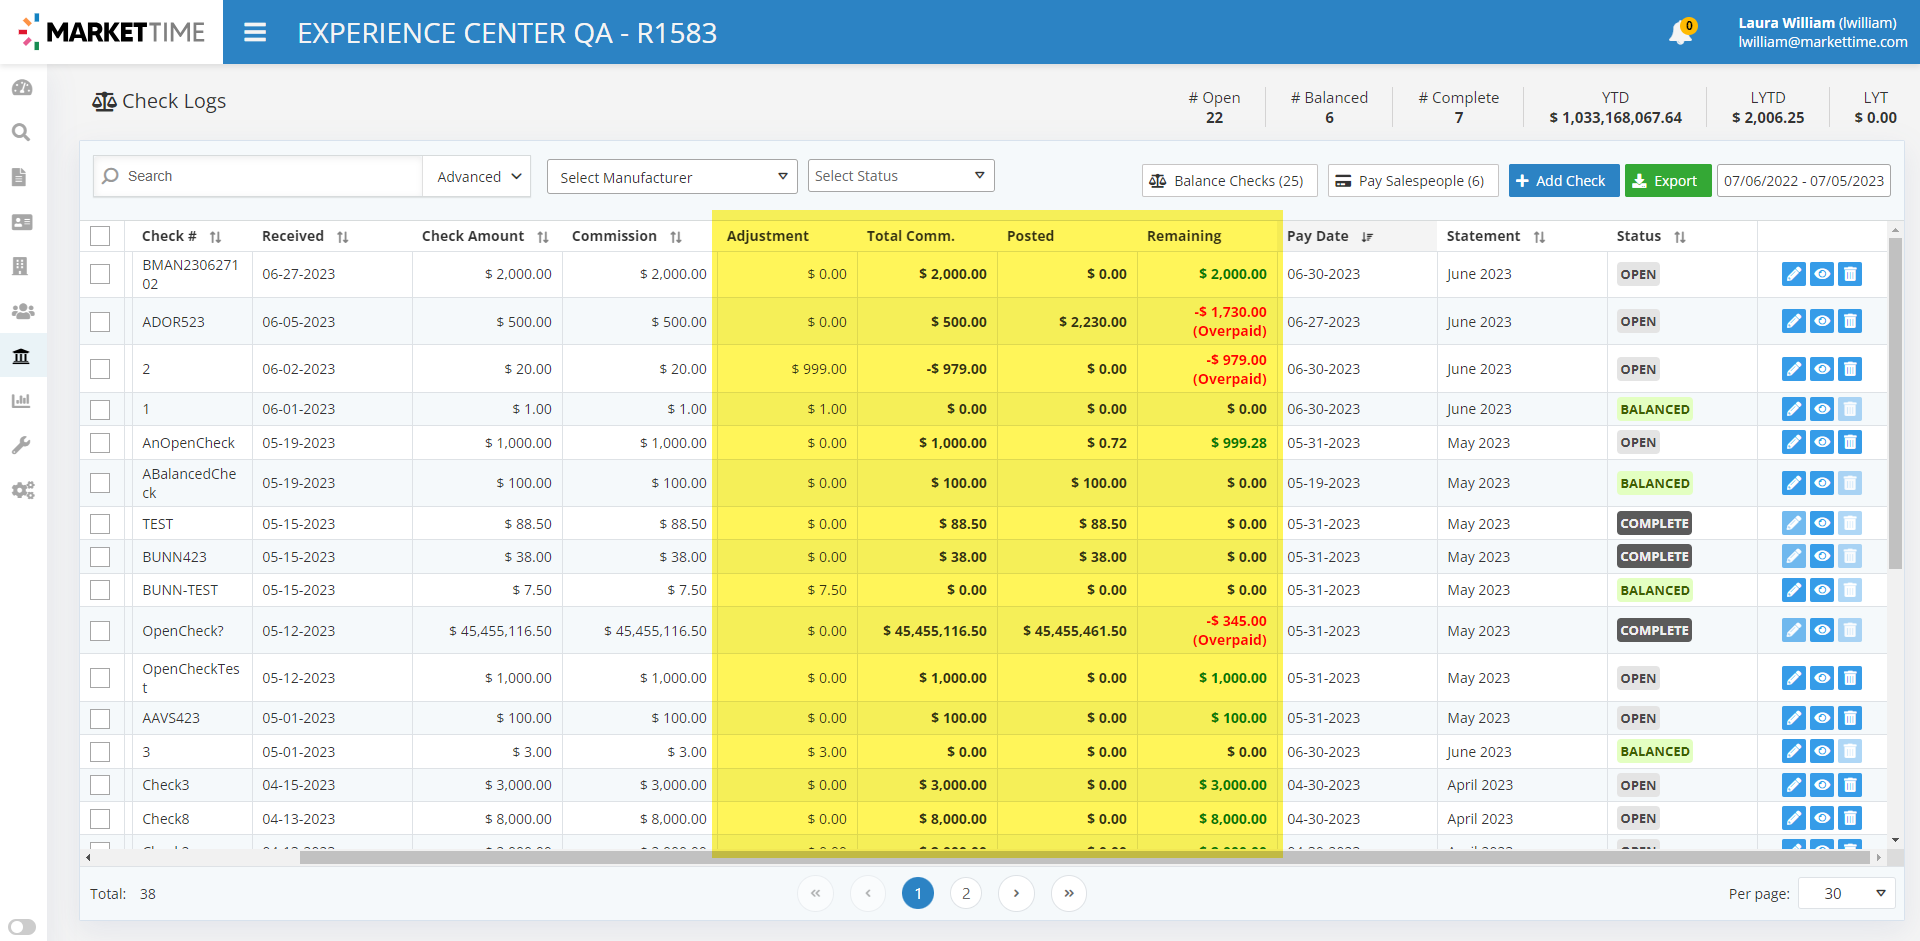Select the BMAN230627102 row checkbox
Image resolution: width=1920 pixels, height=941 pixels.
(x=100, y=274)
